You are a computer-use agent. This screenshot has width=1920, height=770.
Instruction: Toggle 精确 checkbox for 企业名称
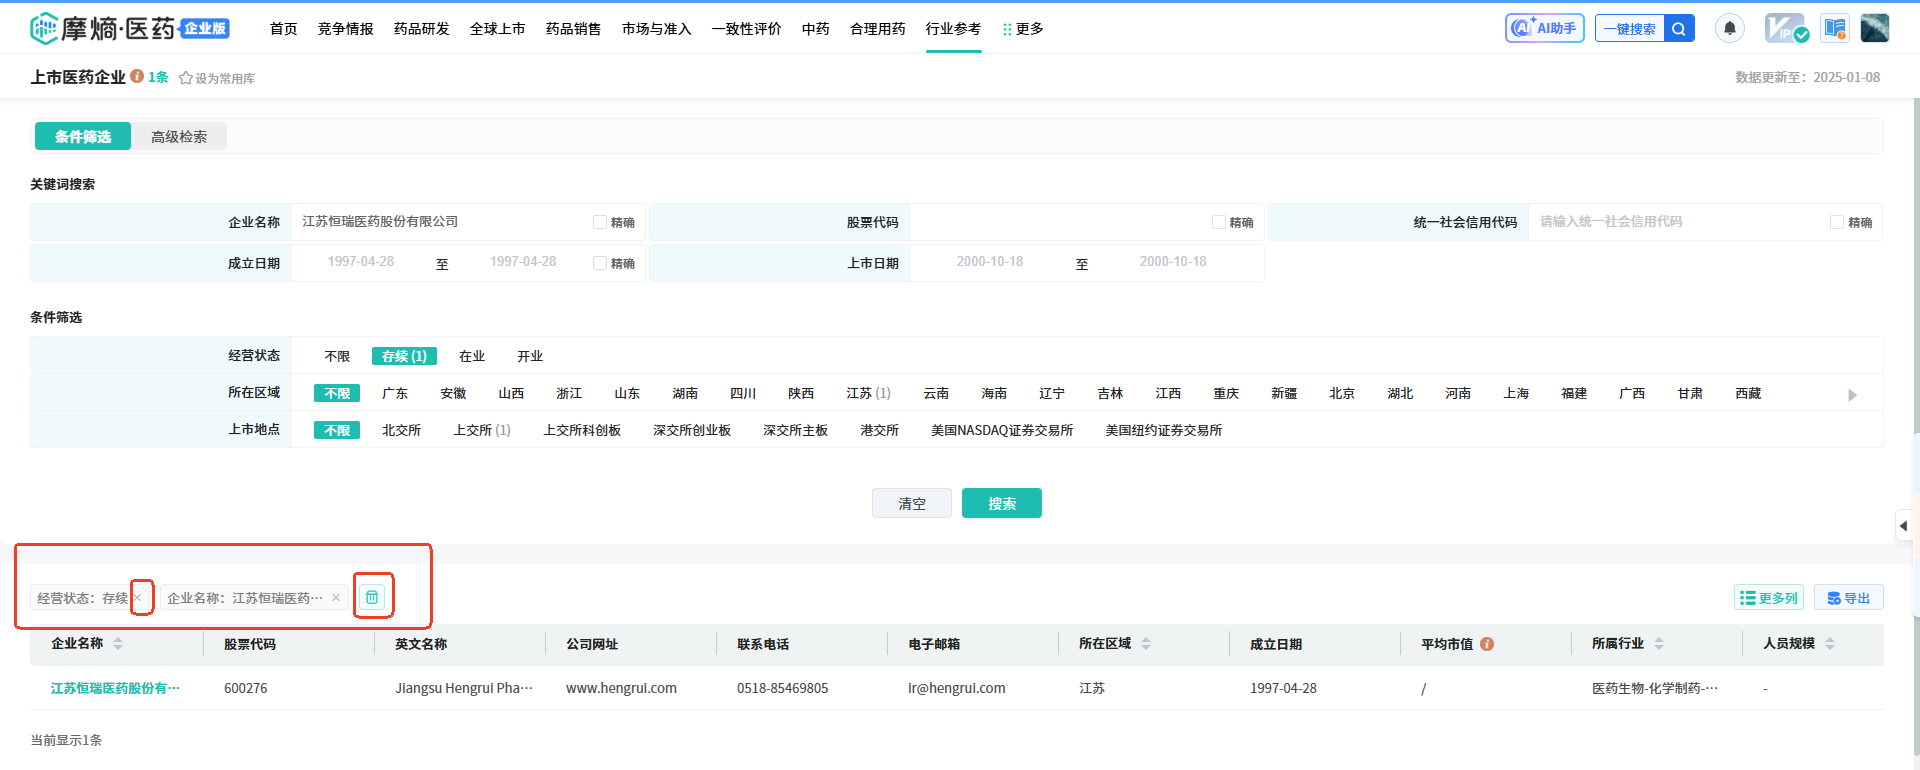(600, 222)
